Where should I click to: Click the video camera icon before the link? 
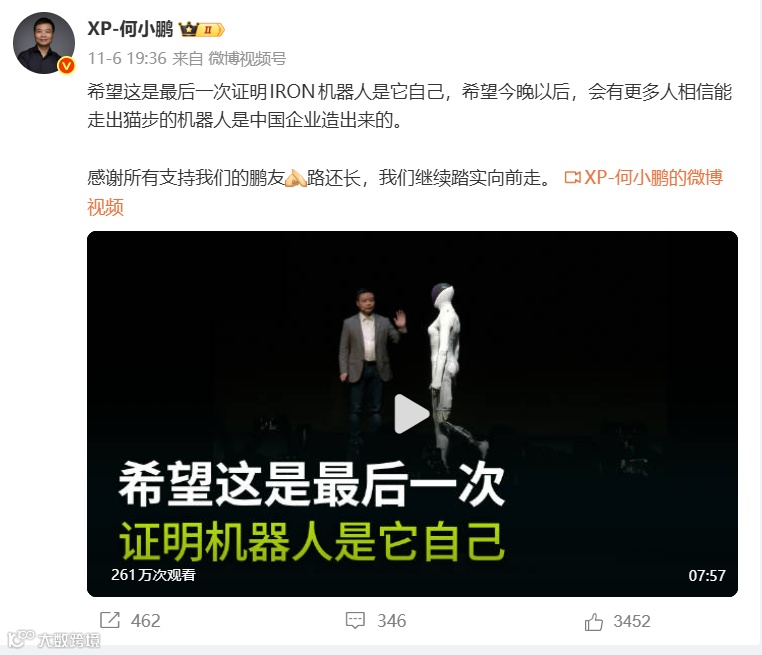[x=572, y=177]
